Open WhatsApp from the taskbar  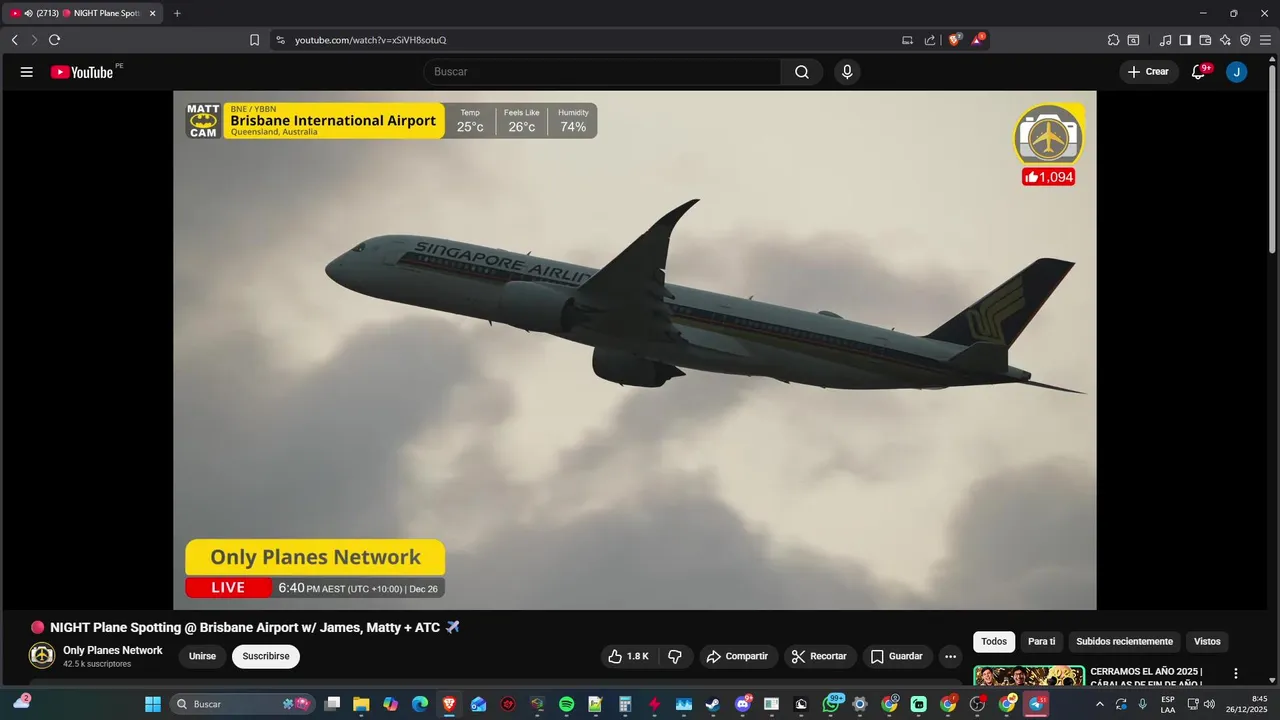(x=831, y=704)
